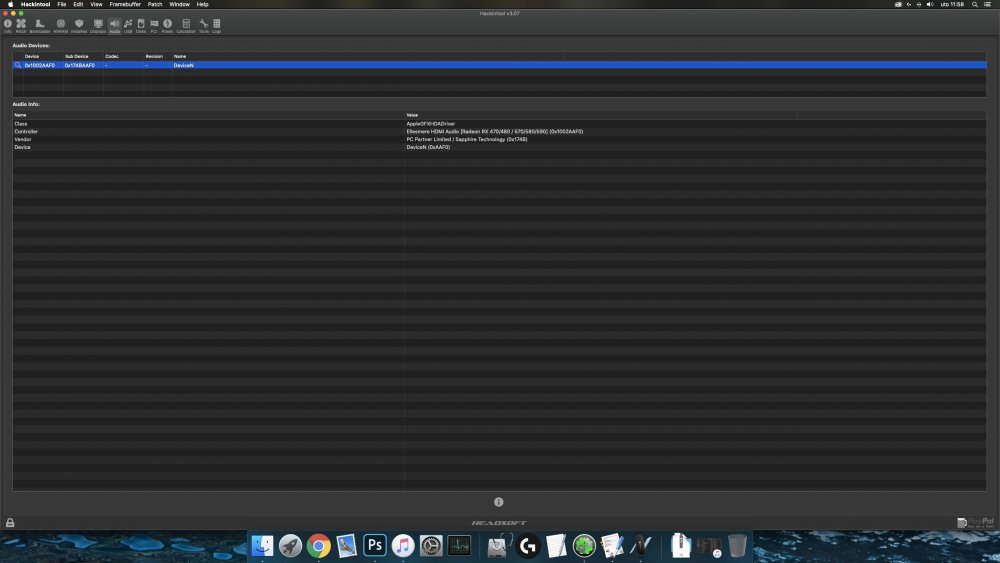
Task: Open the Framebuffer menu
Action: pyautogui.click(x=125, y=4)
